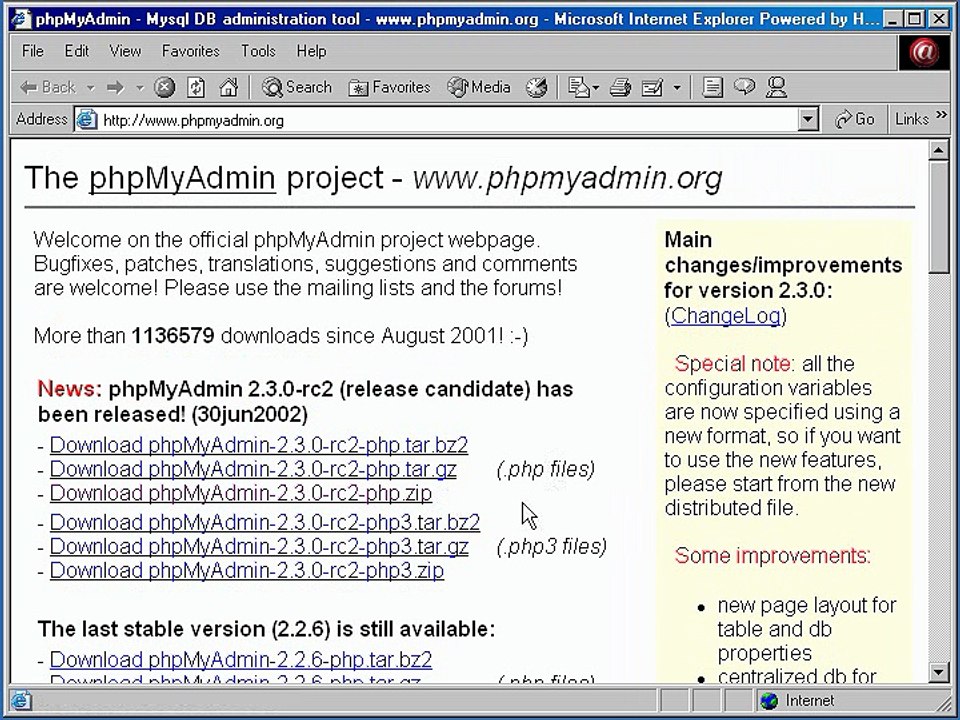The width and height of the screenshot is (960, 720).
Task: Expand the Address bar dropdown
Action: point(809,120)
